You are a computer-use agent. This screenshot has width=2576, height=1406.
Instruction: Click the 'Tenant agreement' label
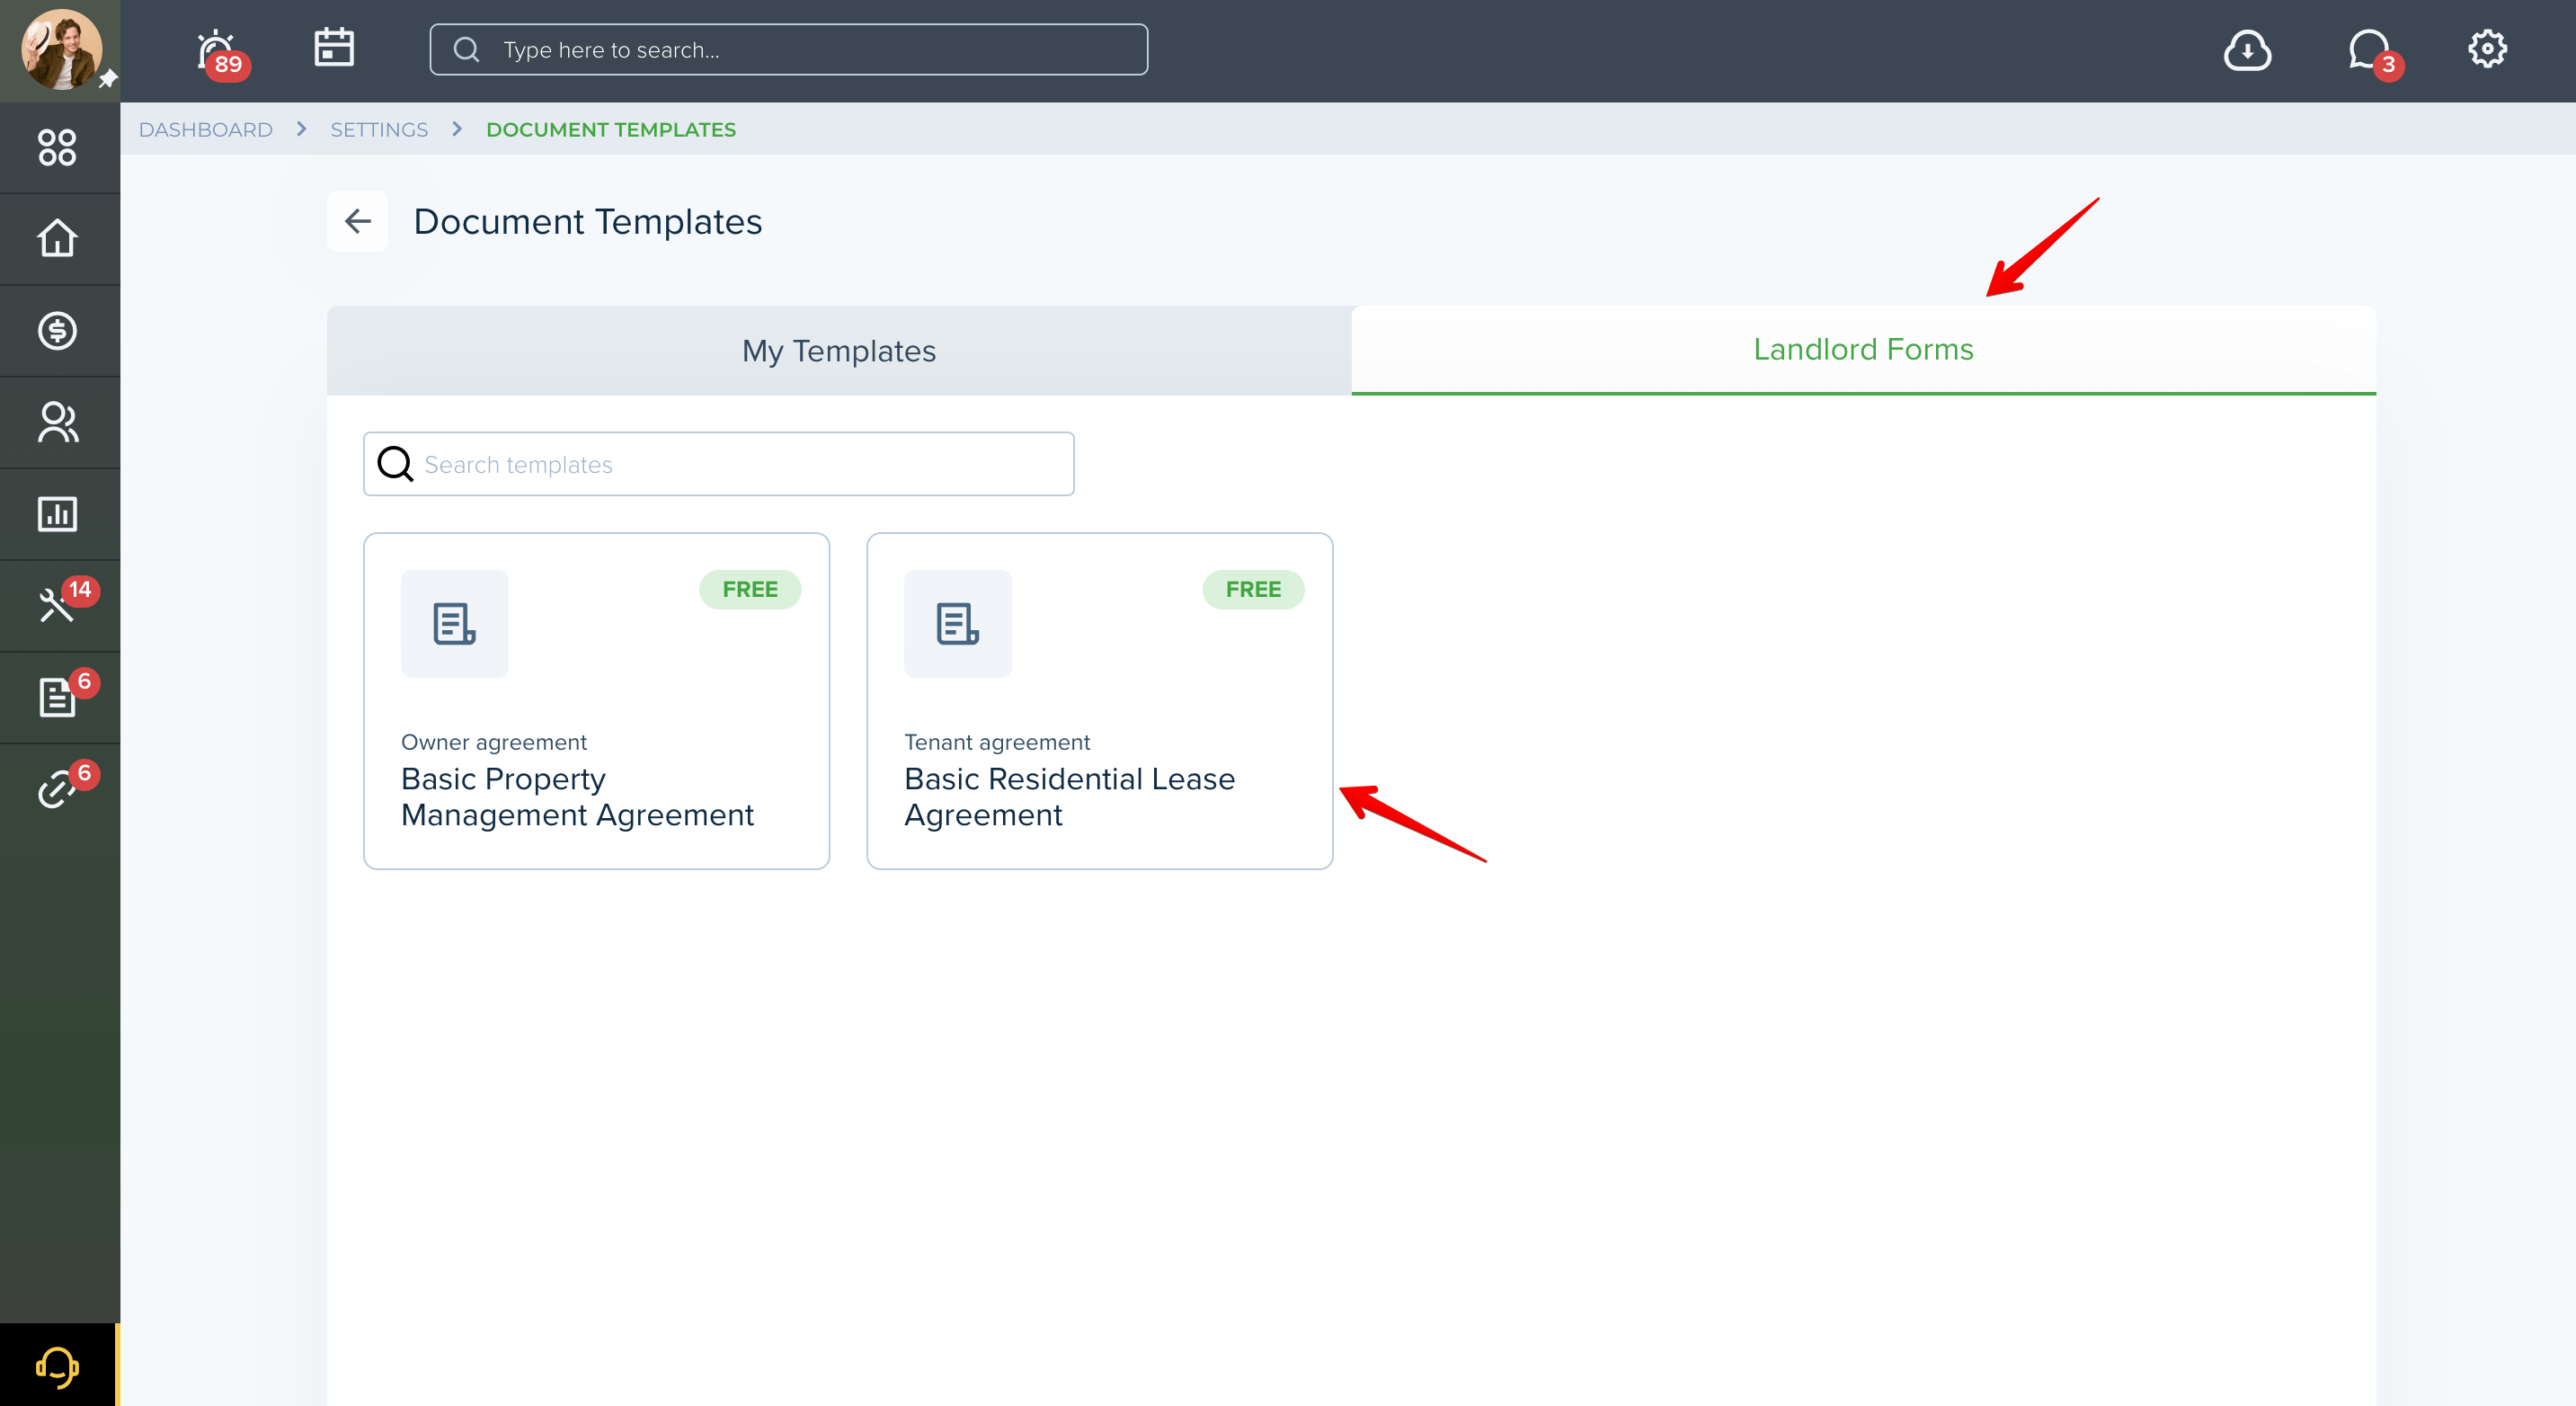(997, 742)
